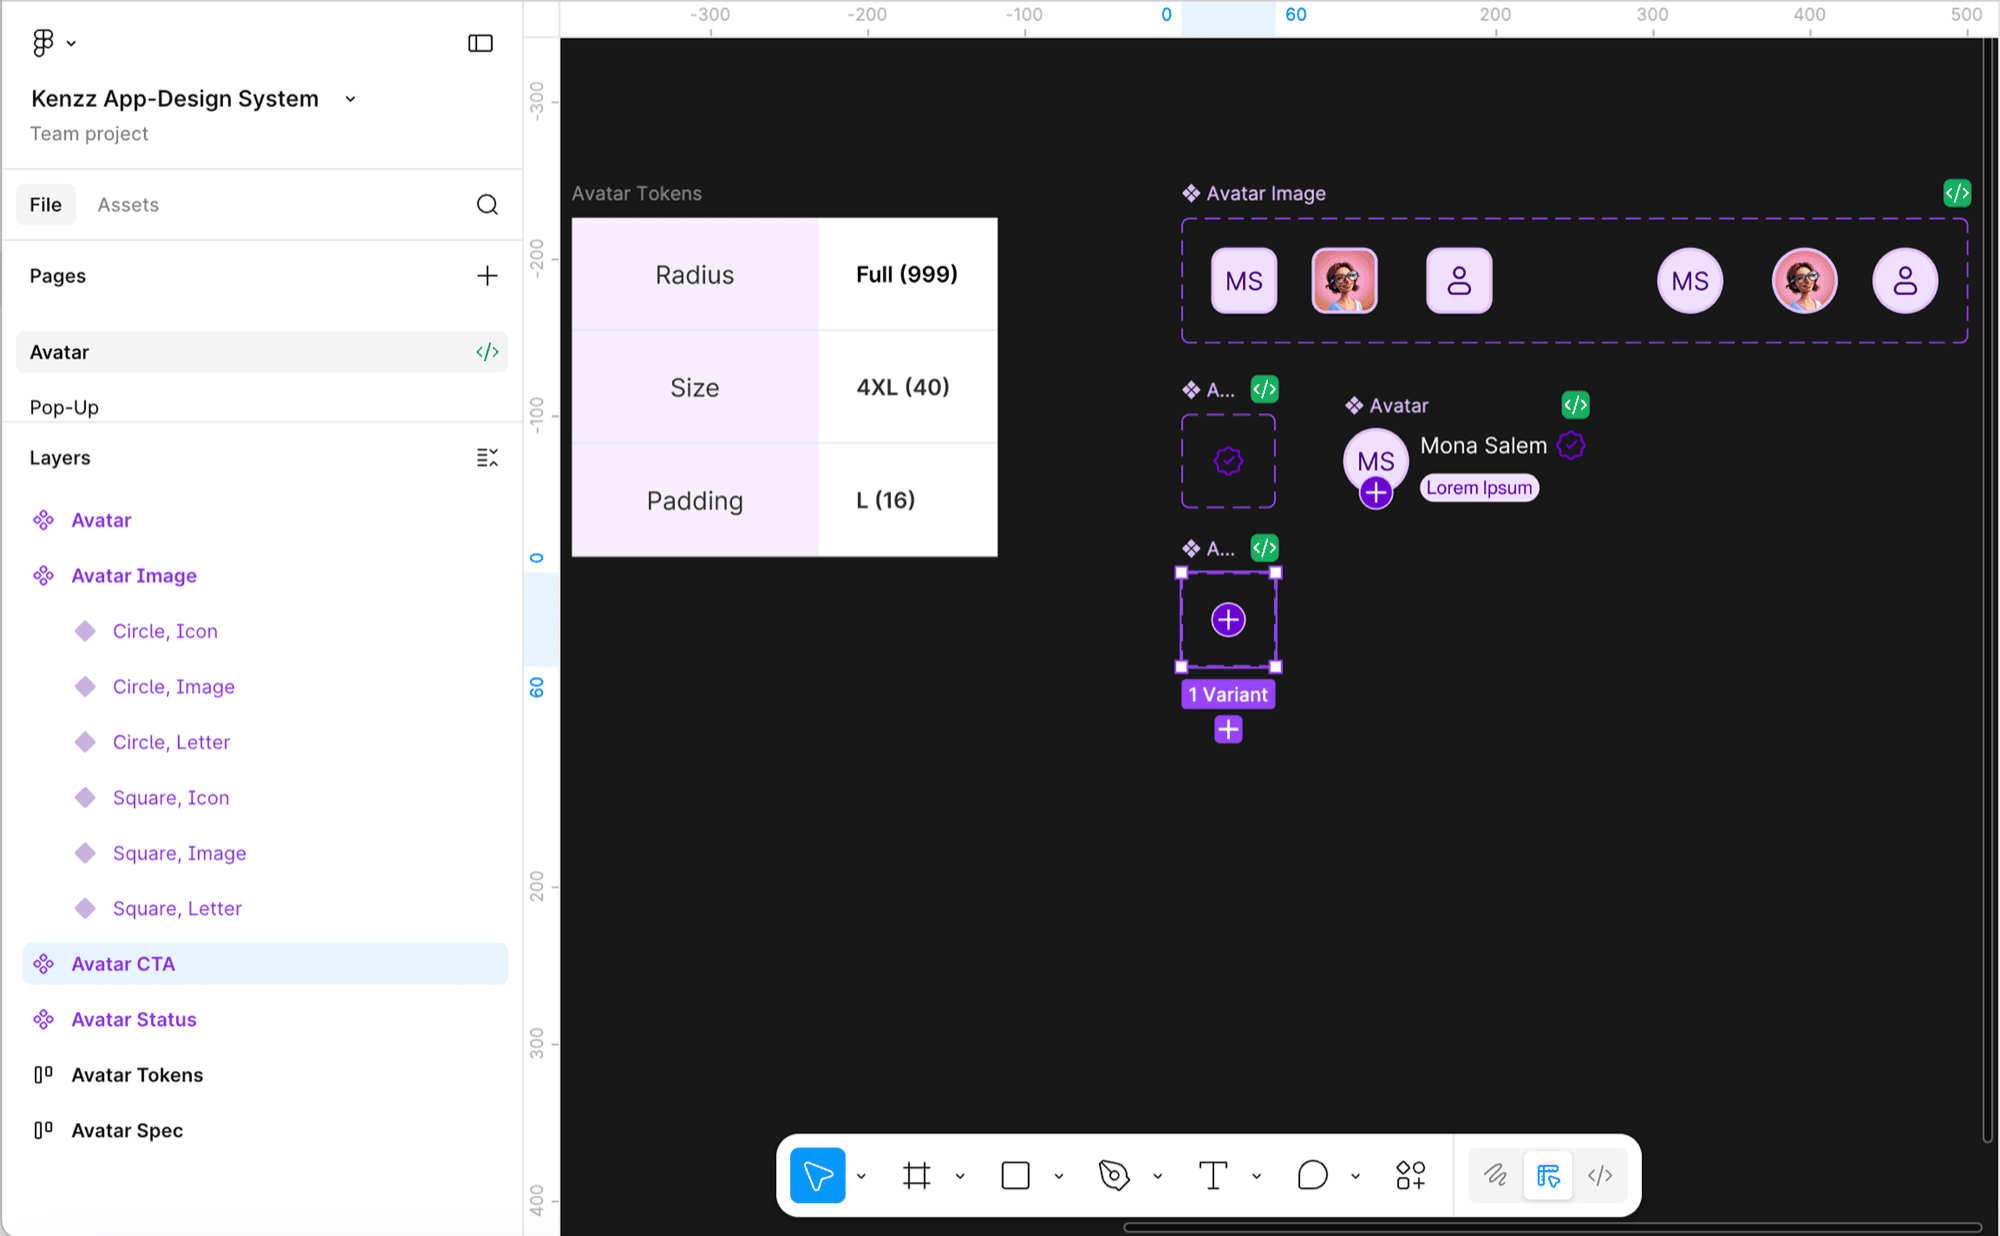Click the Full (999) radius value cell
Image resolution: width=2000 pixels, height=1236 pixels.
tap(907, 274)
